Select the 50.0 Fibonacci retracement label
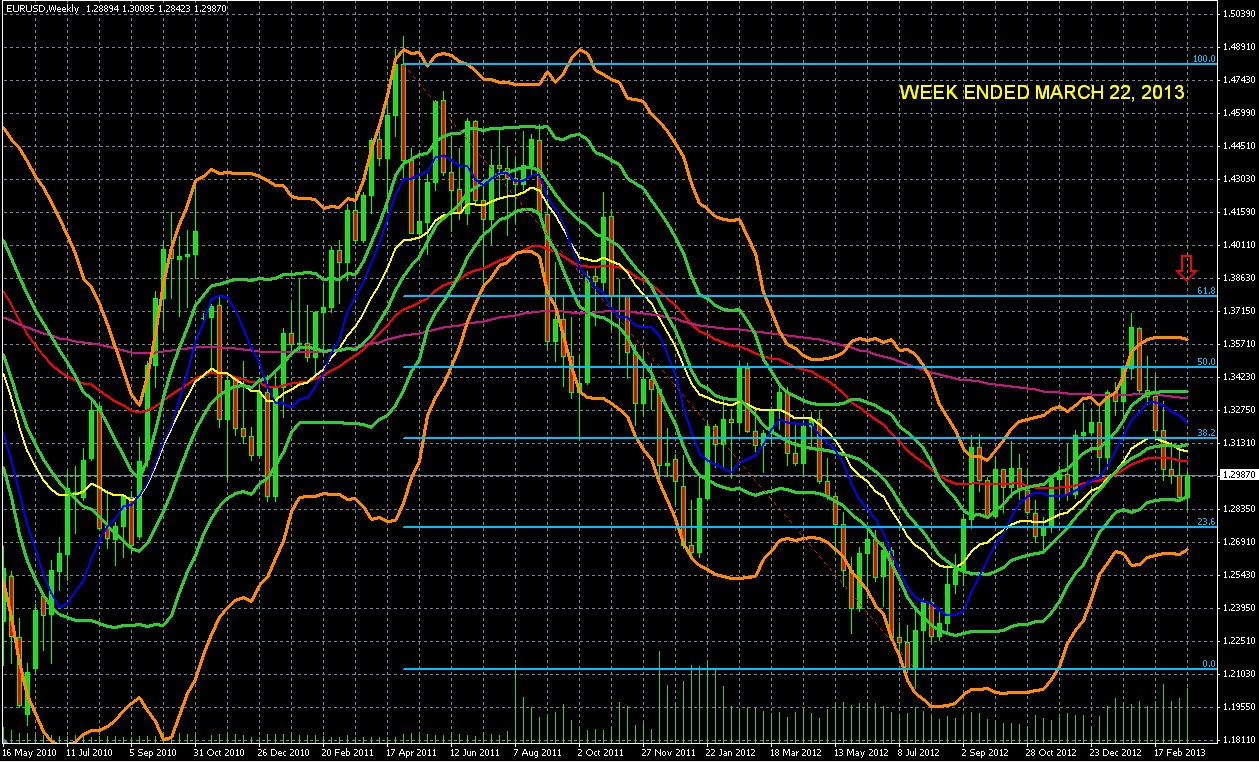Viewport: 1259px width, 762px height. pyautogui.click(x=1205, y=362)
